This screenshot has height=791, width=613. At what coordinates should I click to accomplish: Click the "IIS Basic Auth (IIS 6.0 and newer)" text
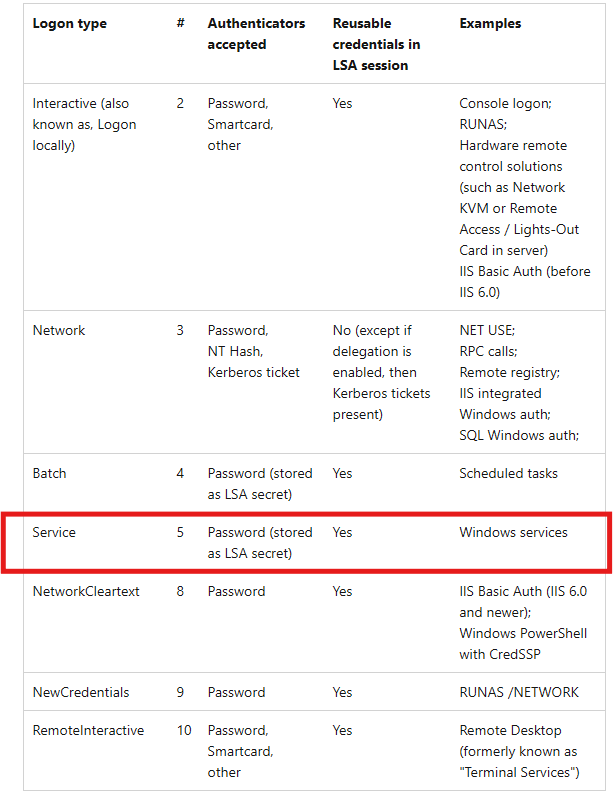[524, 601]
